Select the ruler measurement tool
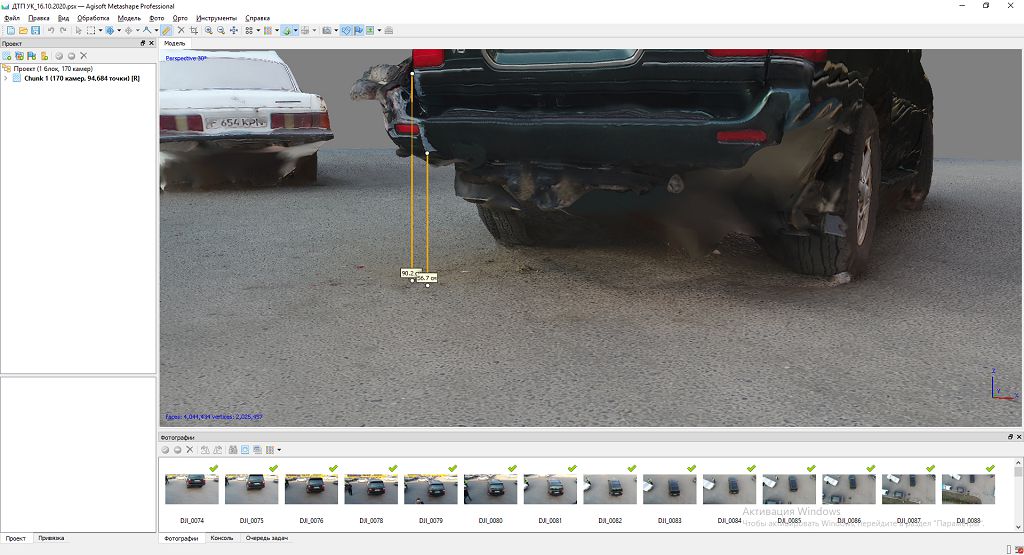 tap(166, 30)
